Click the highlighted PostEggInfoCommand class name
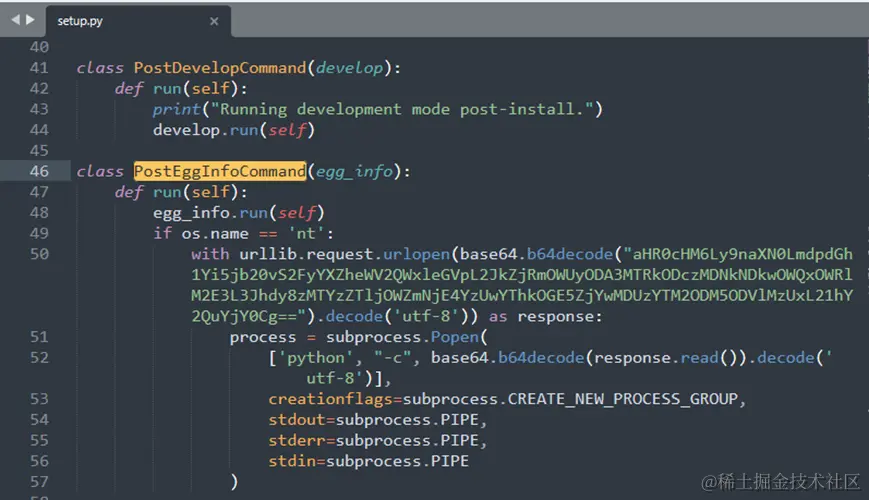 219,171
